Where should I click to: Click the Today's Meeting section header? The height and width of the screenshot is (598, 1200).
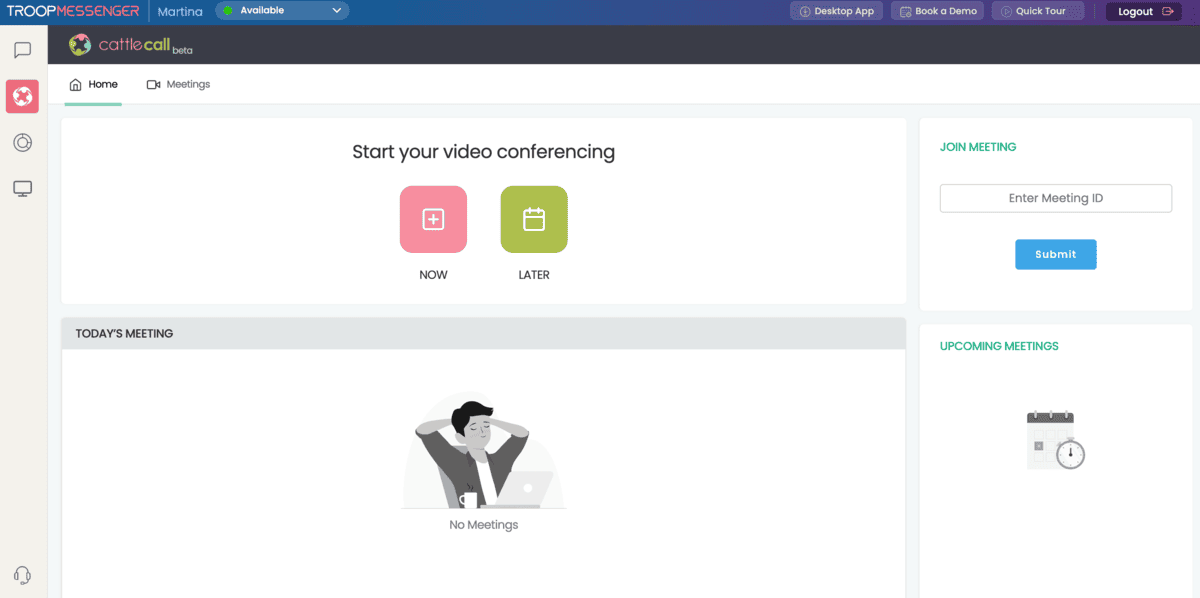coord(122,333)
